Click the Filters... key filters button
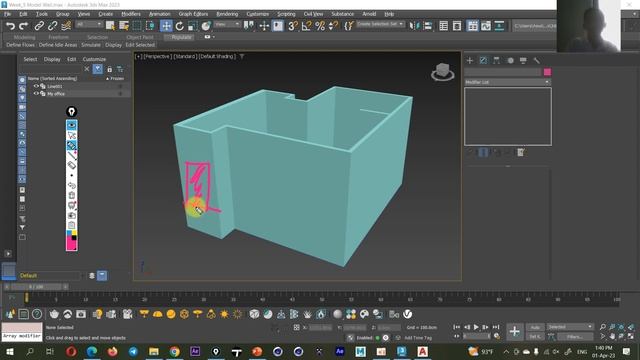 point(575,337)
